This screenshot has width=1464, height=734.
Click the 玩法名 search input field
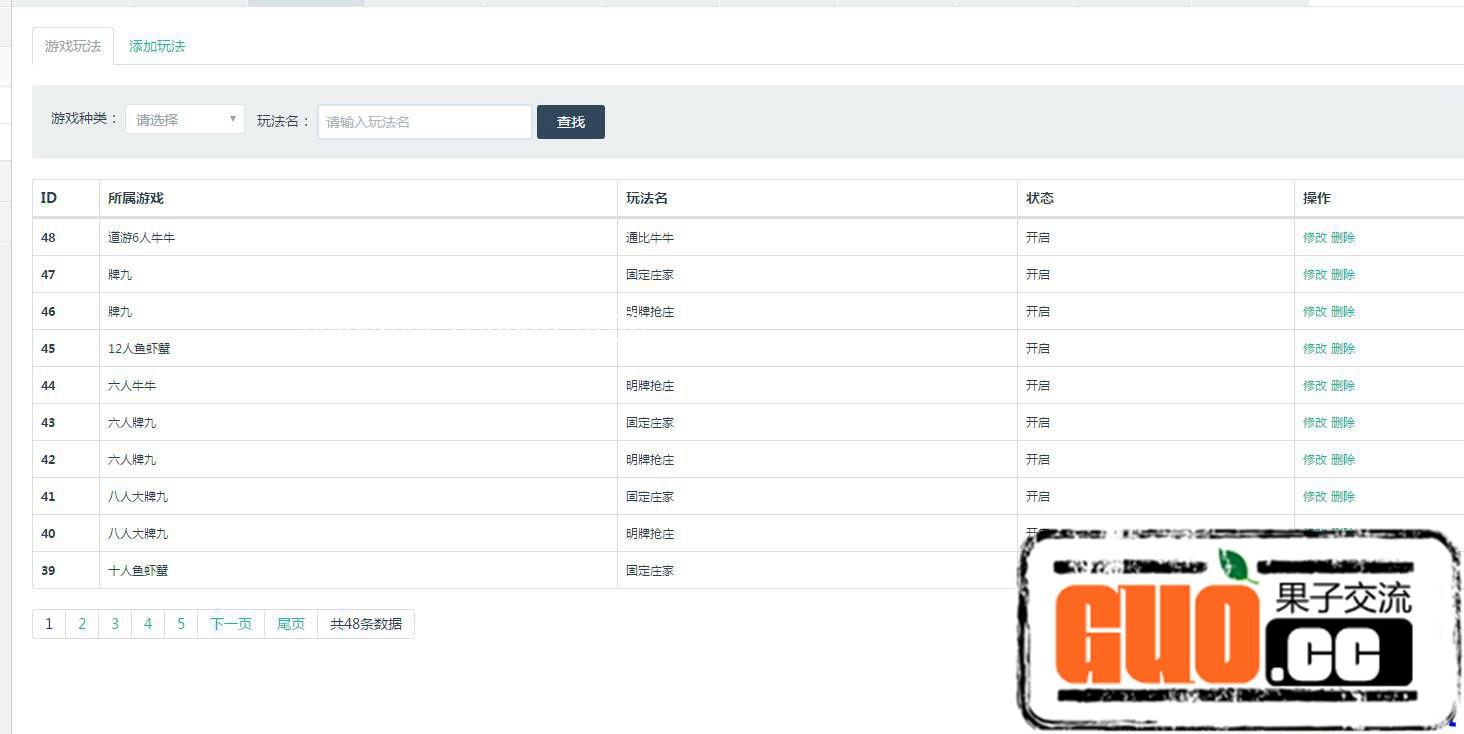(x=424, y=122)
